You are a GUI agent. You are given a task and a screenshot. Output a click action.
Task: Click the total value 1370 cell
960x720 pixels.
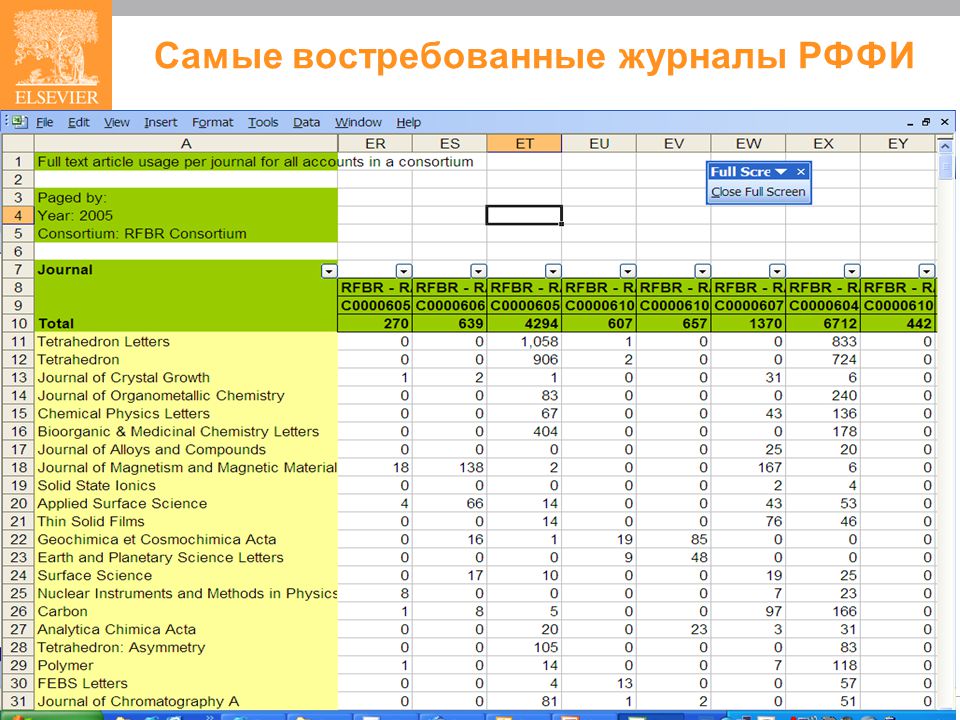pos(749,323)
